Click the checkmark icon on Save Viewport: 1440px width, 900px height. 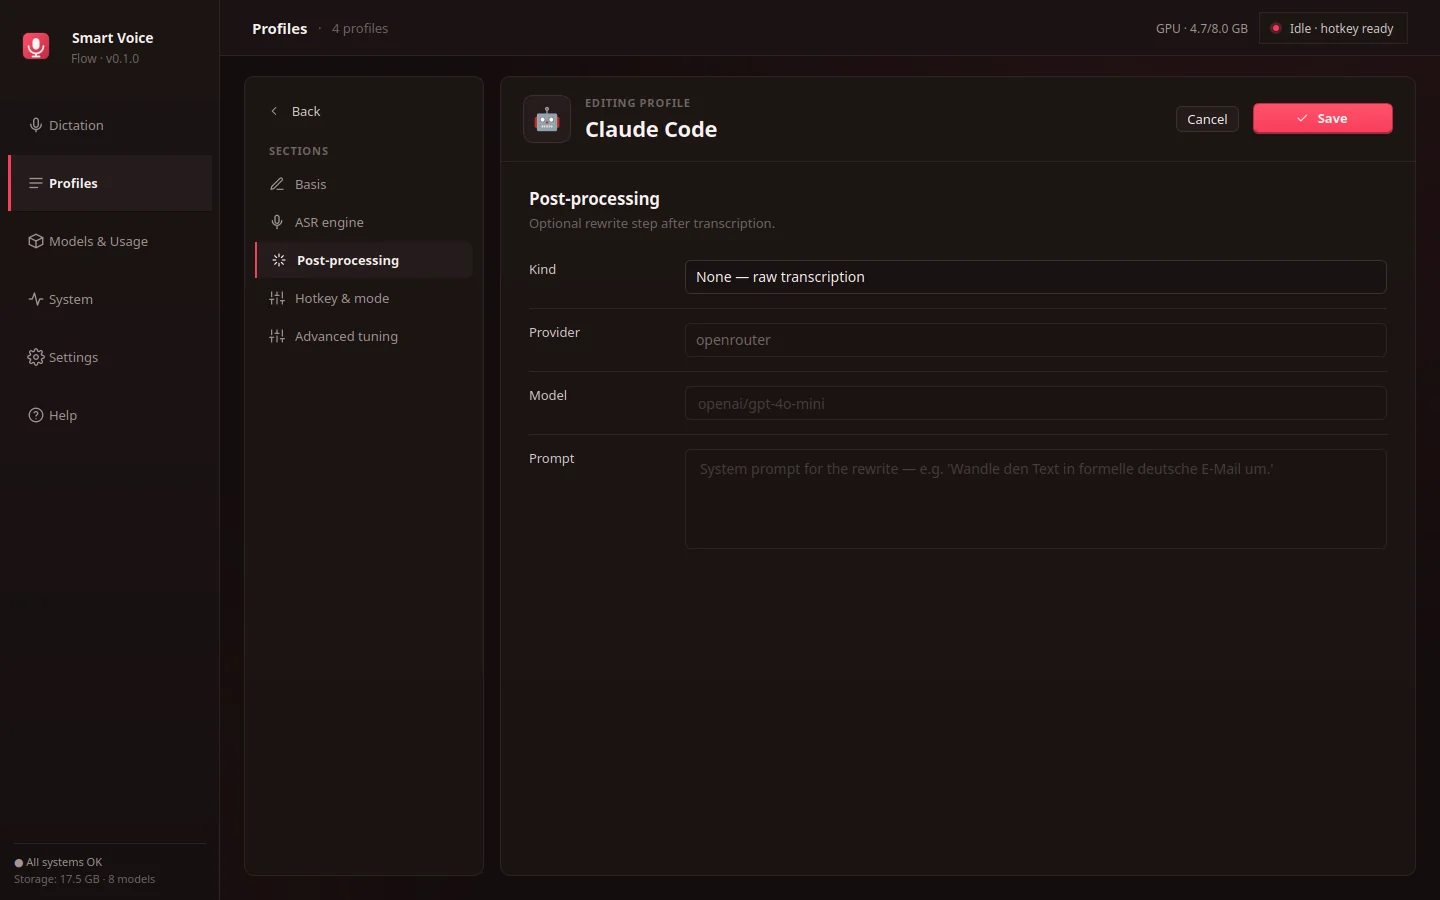1302,118
